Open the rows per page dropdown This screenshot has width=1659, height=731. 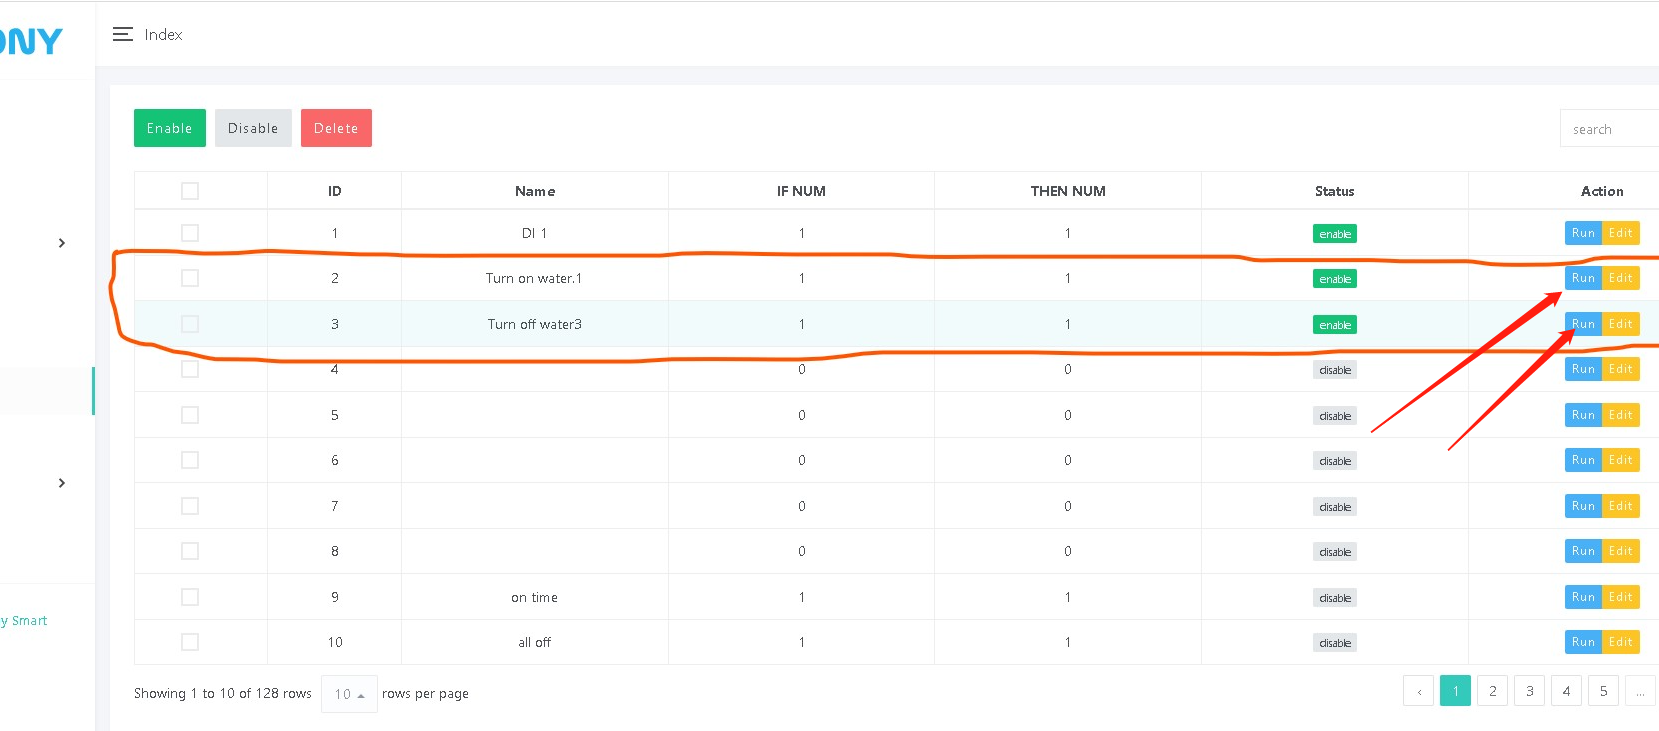pos(349,694)
